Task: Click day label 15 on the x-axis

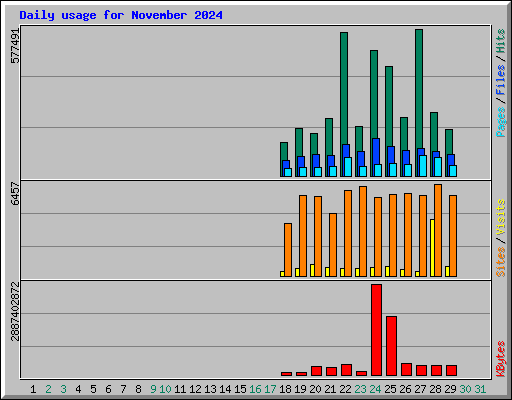Action: (240, 389)
